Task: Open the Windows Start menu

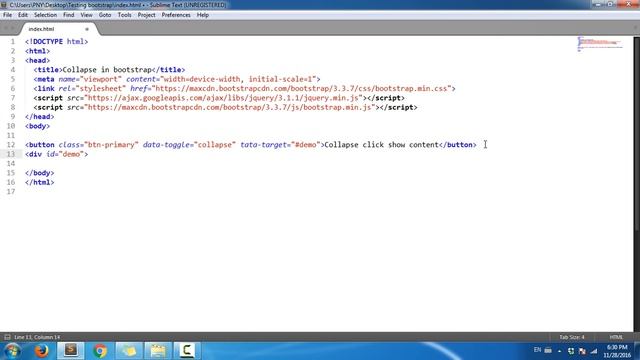Action: (12, 351)
